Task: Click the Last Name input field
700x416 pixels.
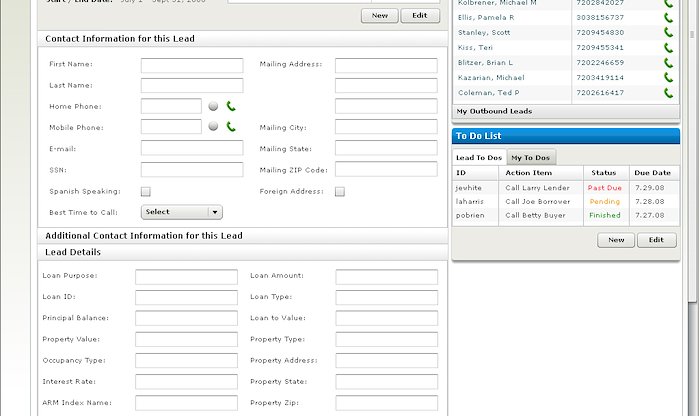Action: [192, 86]
